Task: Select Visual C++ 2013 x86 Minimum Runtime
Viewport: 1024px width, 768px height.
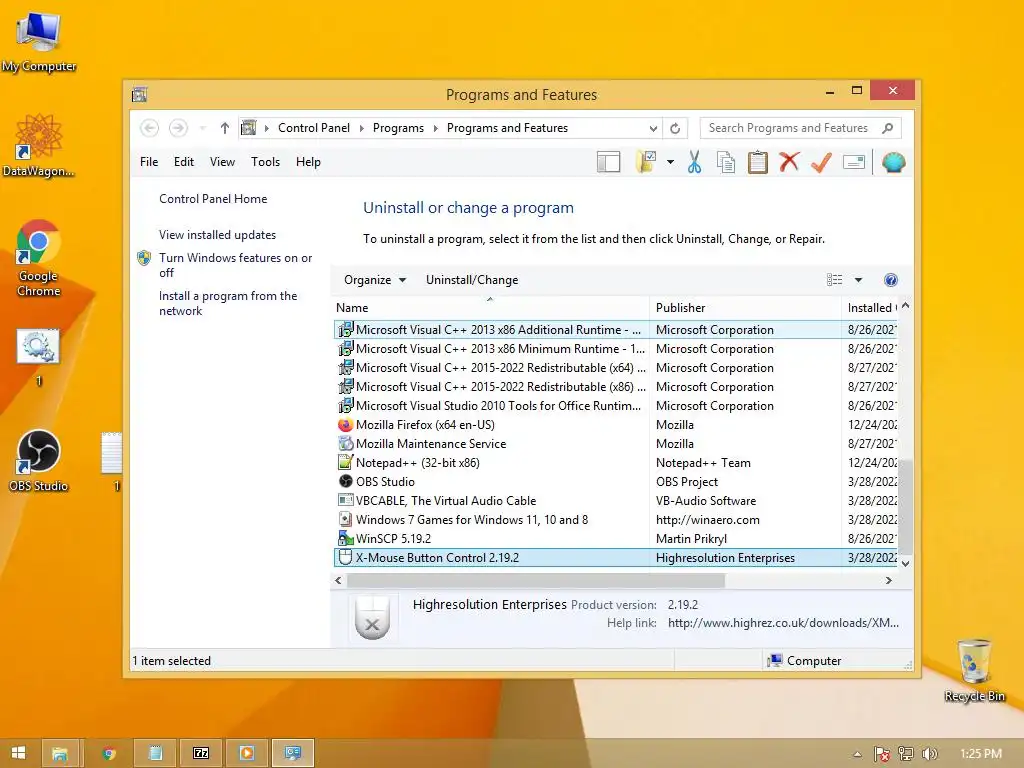Action: [616, 349]
